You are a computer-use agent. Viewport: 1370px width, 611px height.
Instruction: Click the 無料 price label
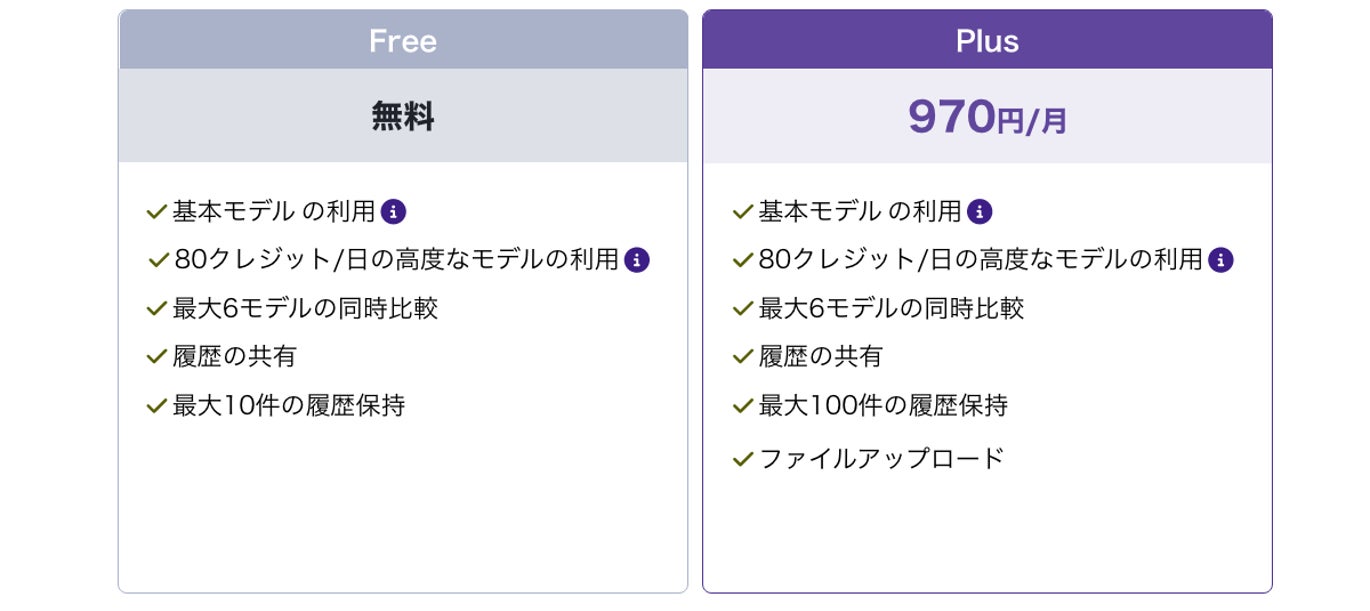pos(403,117)
